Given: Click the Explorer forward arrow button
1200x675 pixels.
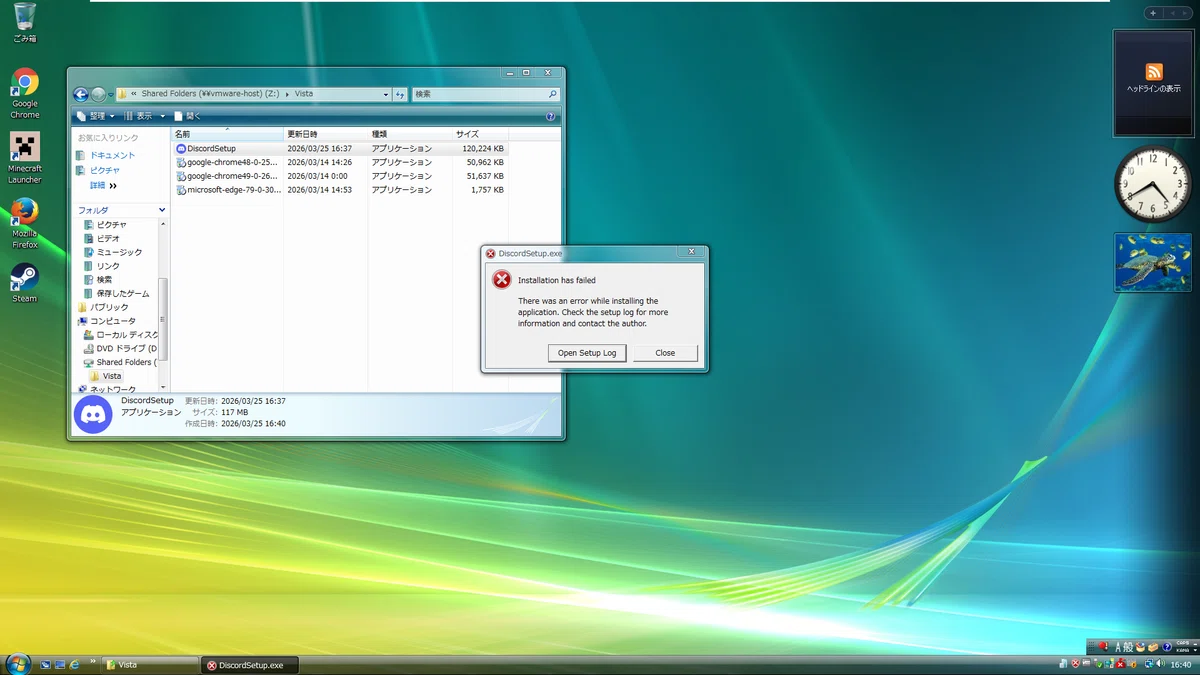Looking at the screenshot, I should click(x=98, y=94).
